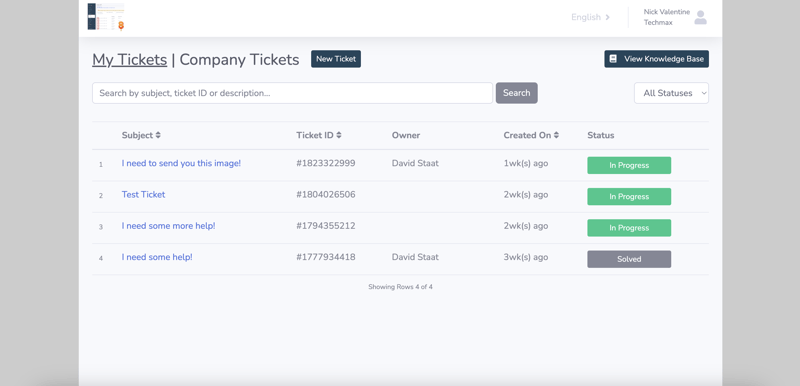Focus the ticket search input field
Viewport: 800px width, 386px height.
tap(292, 93)
